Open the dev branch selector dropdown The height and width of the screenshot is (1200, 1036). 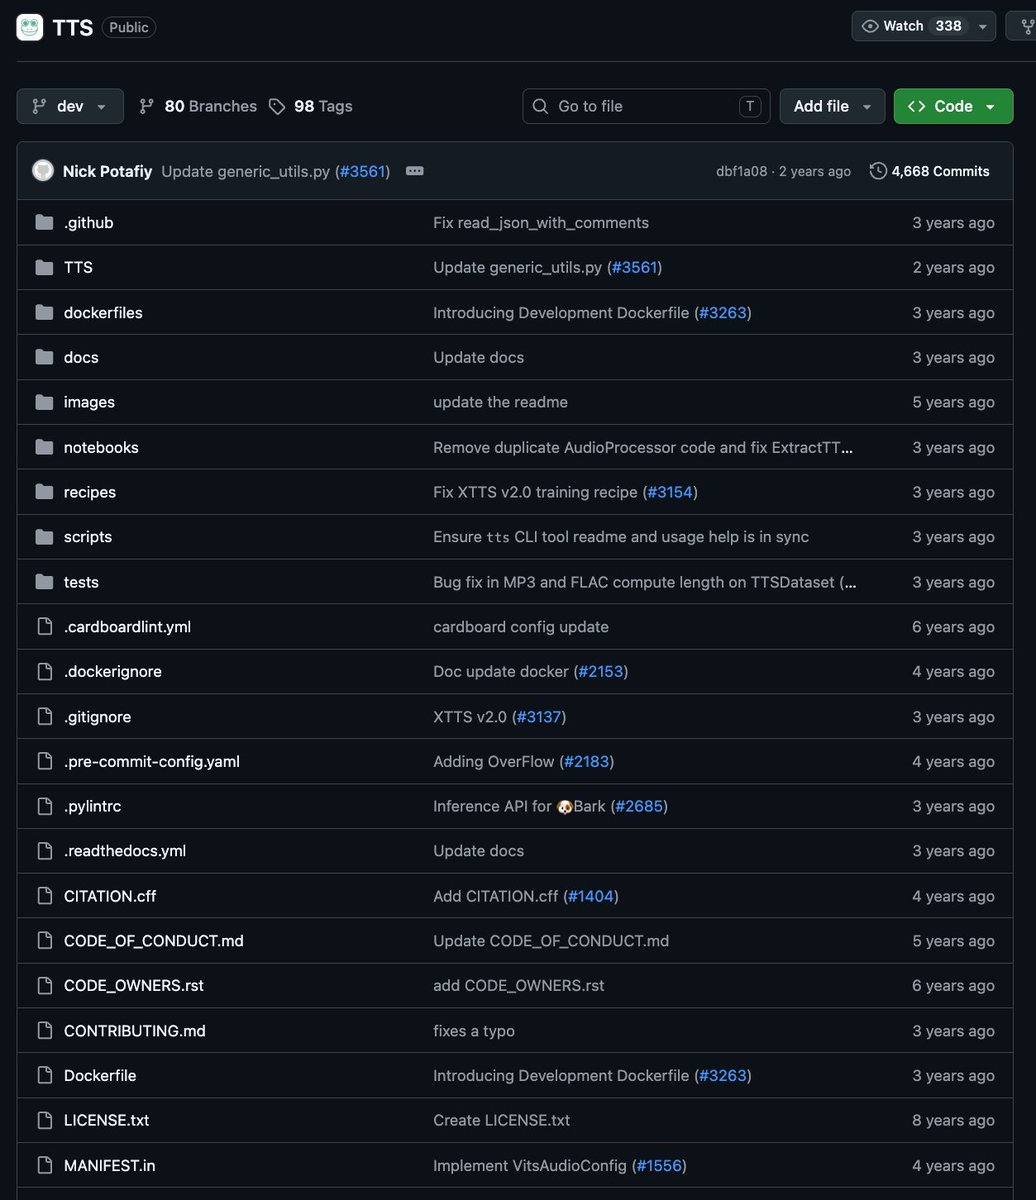[x=70, y=106]
